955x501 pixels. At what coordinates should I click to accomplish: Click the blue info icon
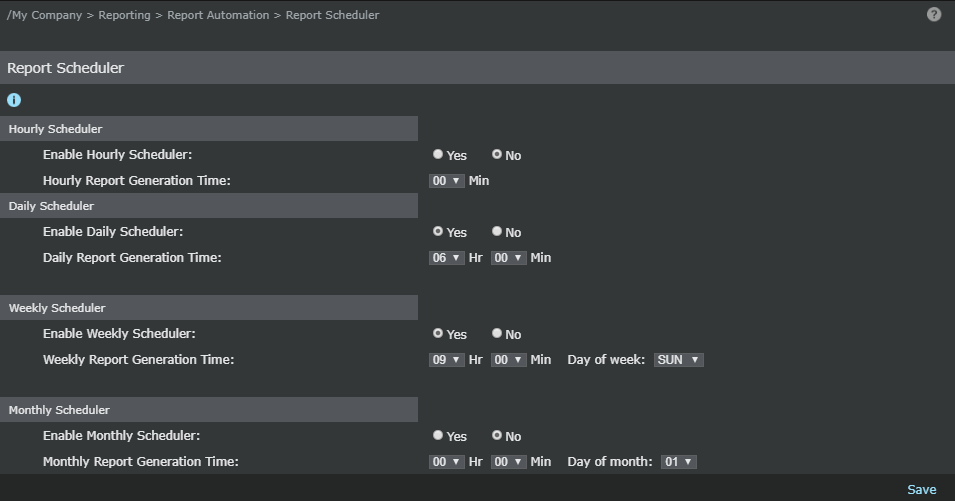click(x=14, y=100)
